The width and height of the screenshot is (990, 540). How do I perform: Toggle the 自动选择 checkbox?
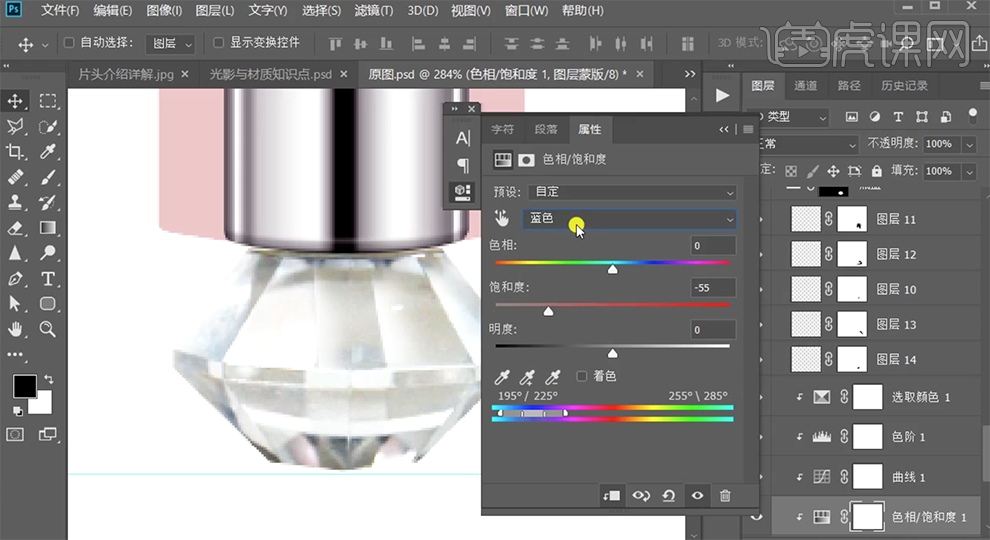click(70, 44)
